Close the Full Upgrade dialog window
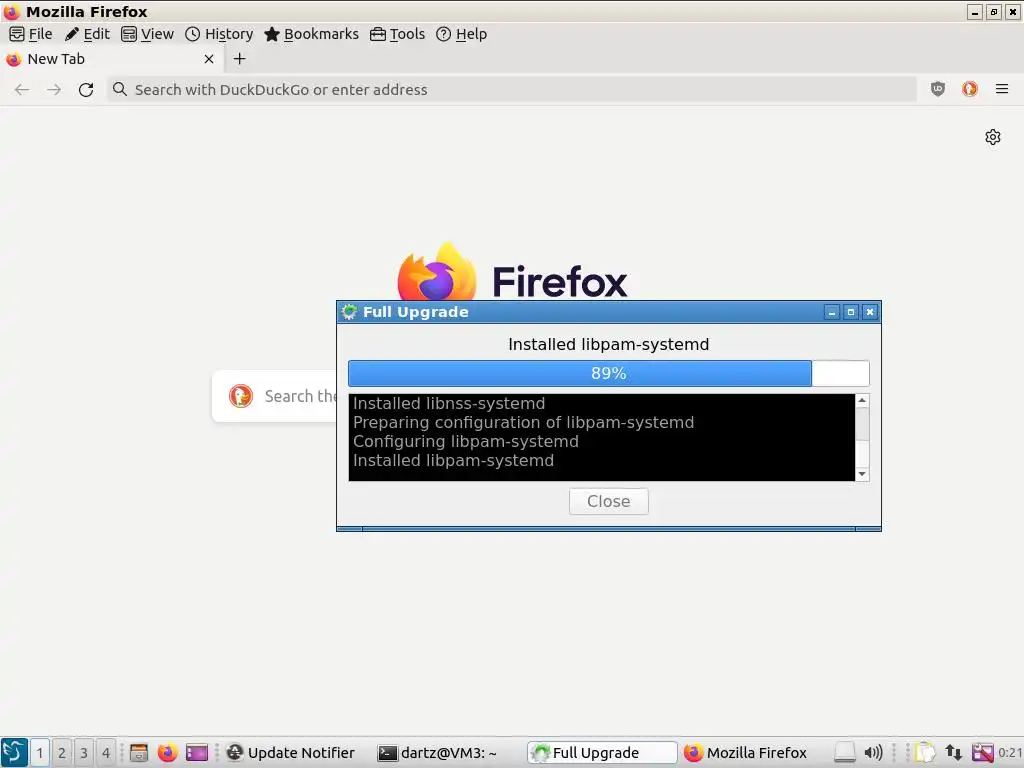 coord(870,312)
